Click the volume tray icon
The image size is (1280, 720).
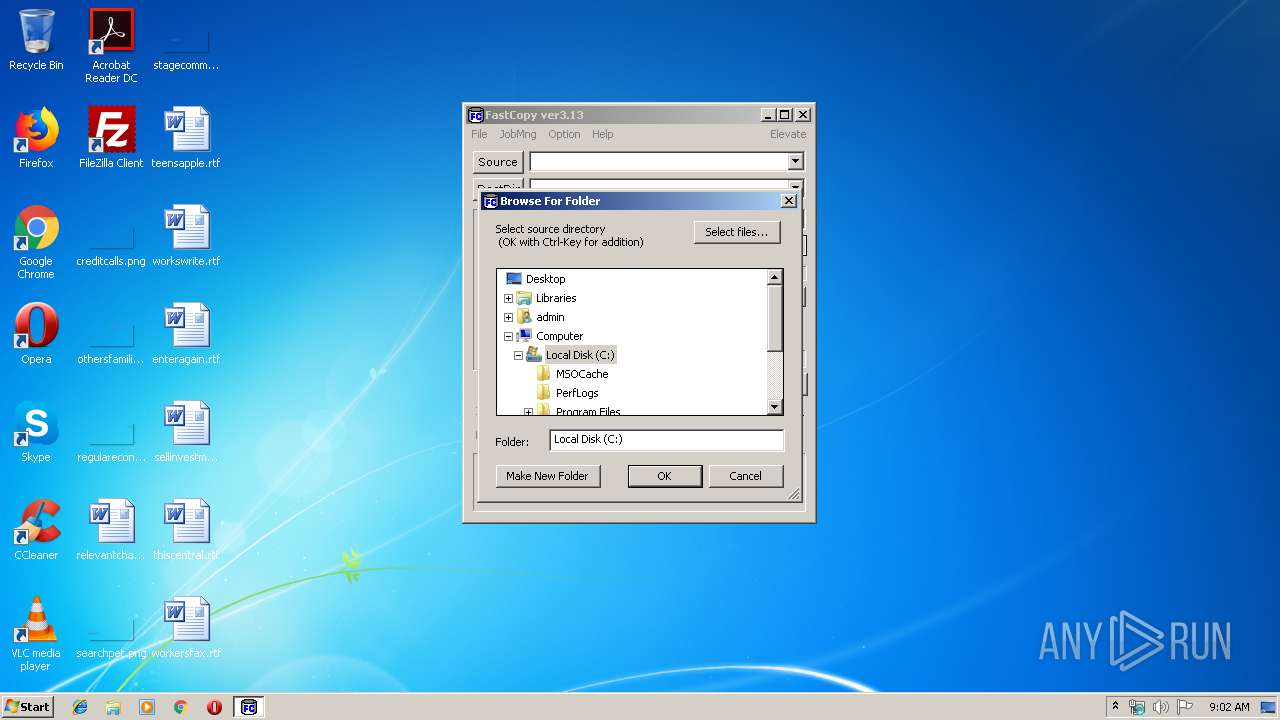point(1160,707)
